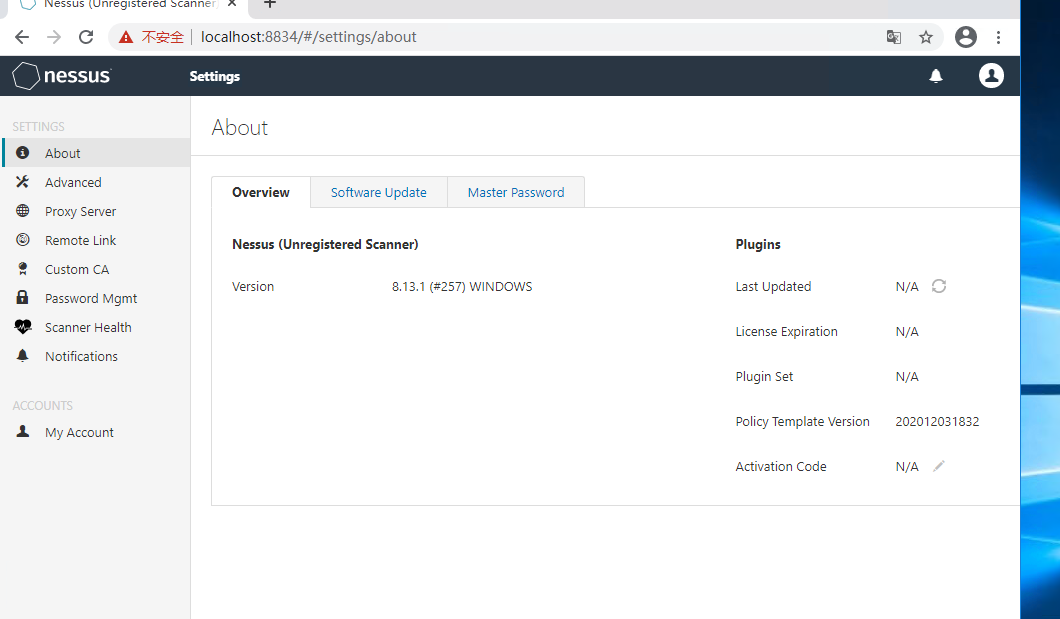Select About in settings sidebar

(x=96, y=153)
